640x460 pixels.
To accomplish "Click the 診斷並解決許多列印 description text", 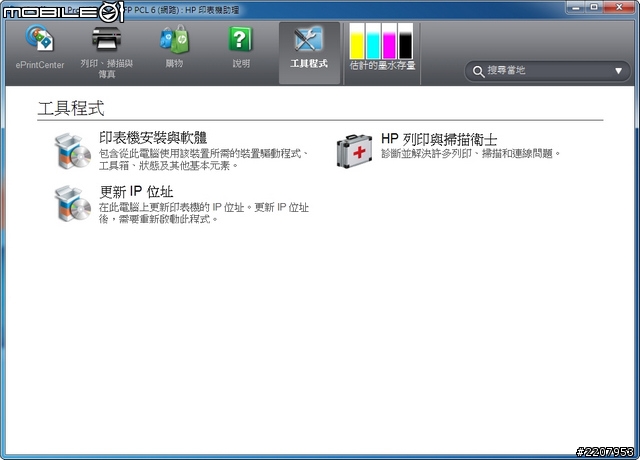I will (x=471, y=154).
